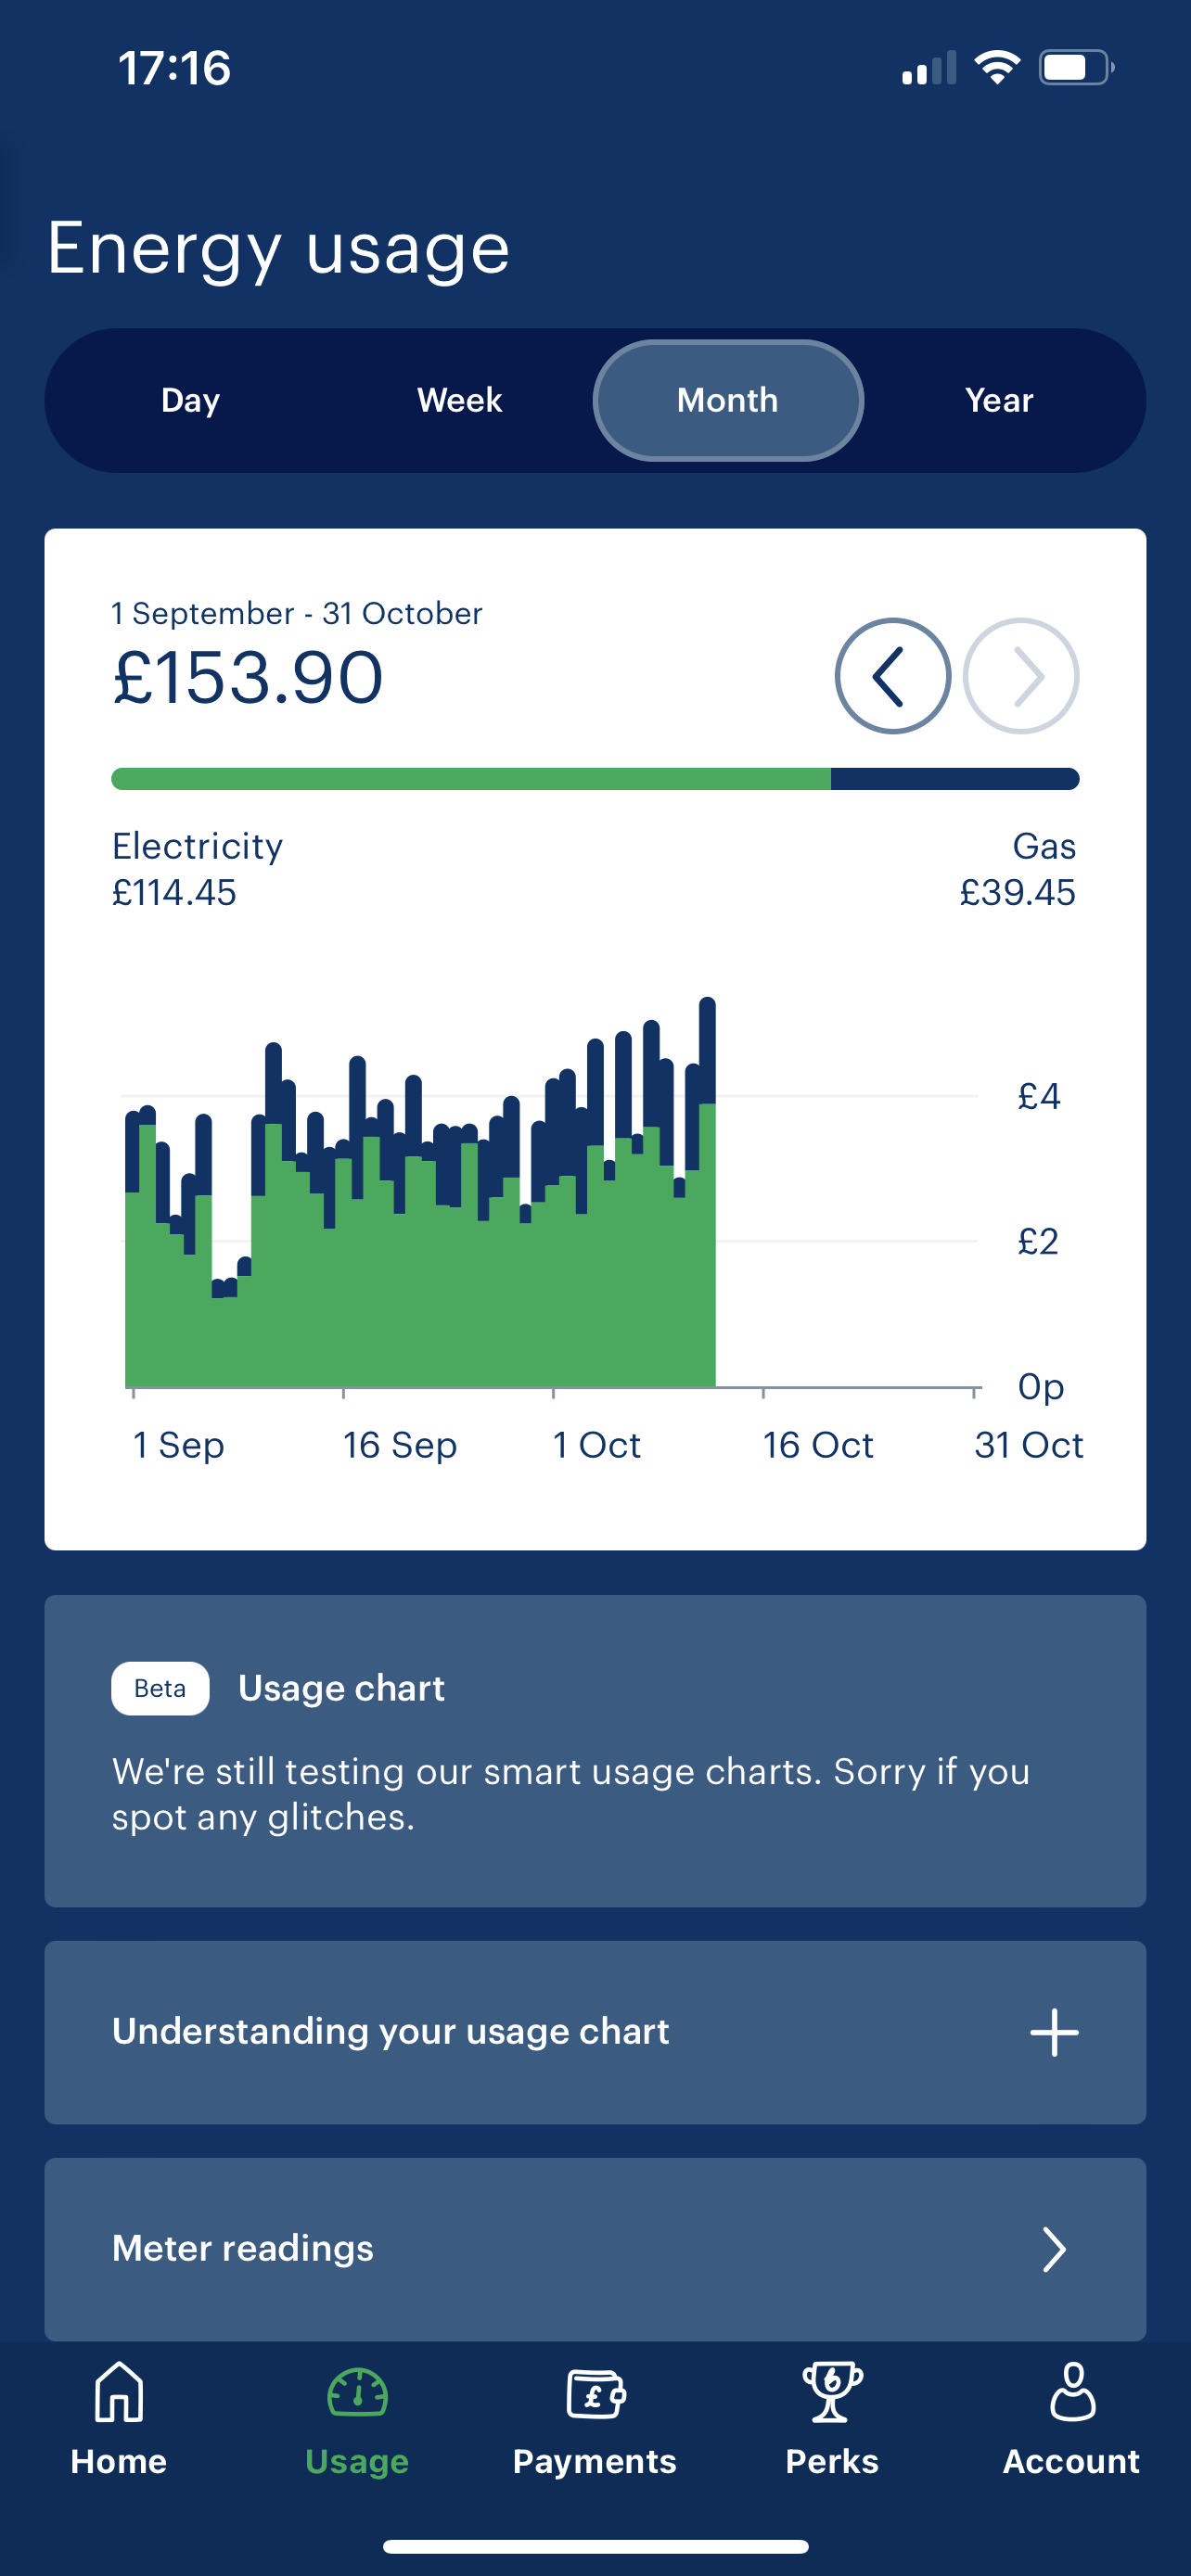Viewport: 1191px width, 2576px height.
Task: Tap the Electricity £114.45 label
Action: click(x=197, y=869)
